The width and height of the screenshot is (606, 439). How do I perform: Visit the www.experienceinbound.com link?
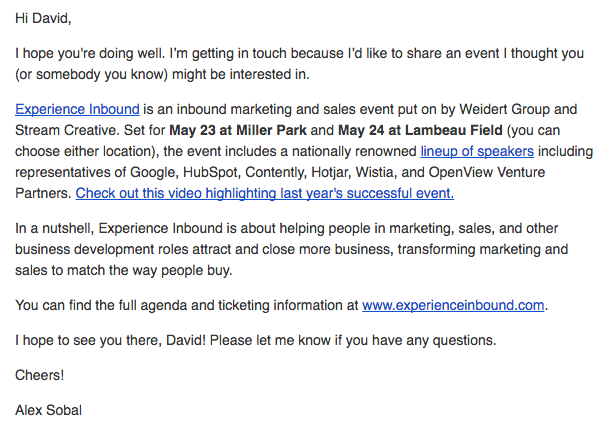(453, 305)
